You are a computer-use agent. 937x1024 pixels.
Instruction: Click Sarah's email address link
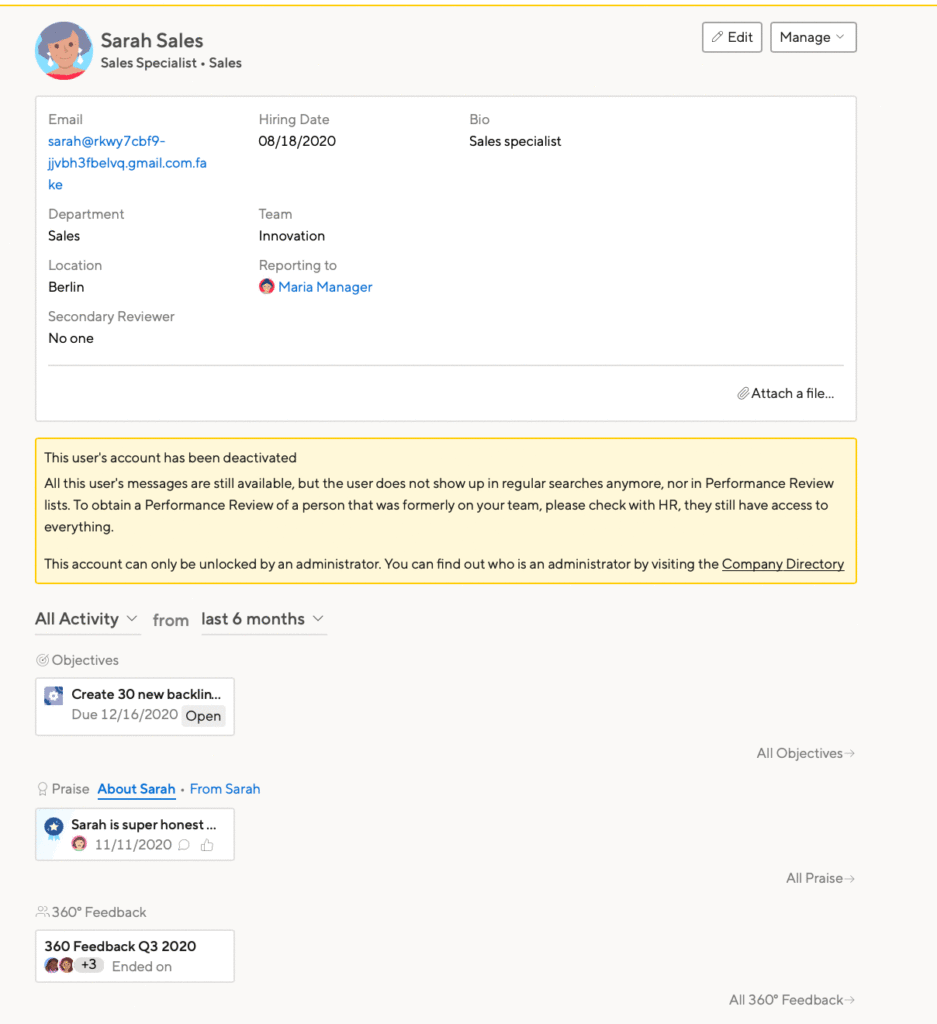[x=127, y=163]
